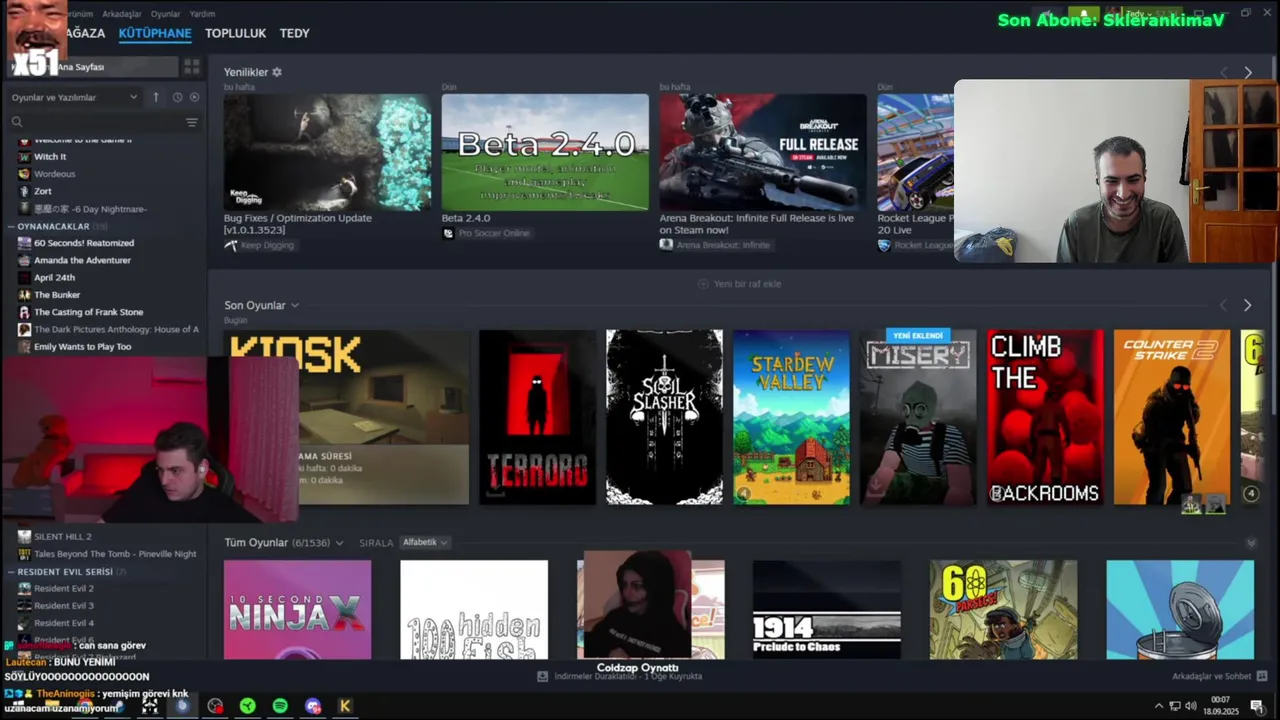Select 60 Seconds! Reatomized in list

click(84, 243)
